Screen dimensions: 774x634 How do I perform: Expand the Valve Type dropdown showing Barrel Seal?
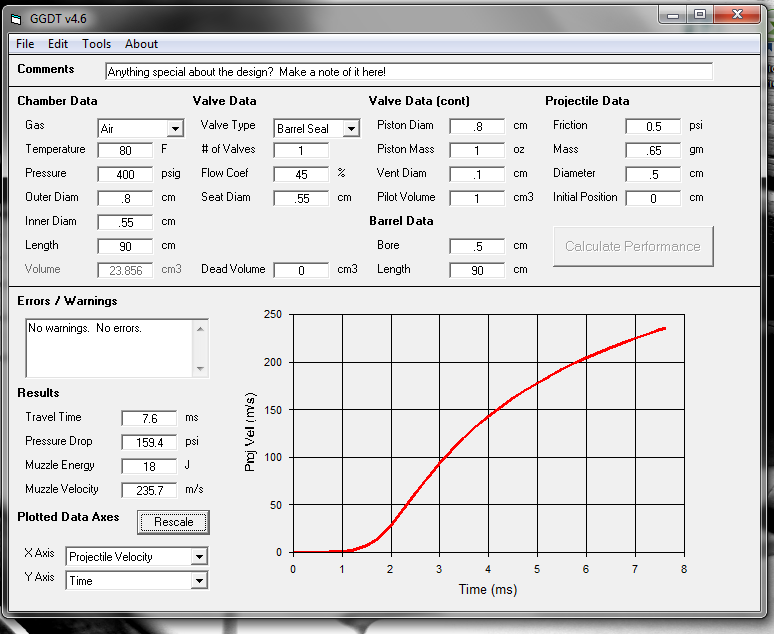[350, 129]
